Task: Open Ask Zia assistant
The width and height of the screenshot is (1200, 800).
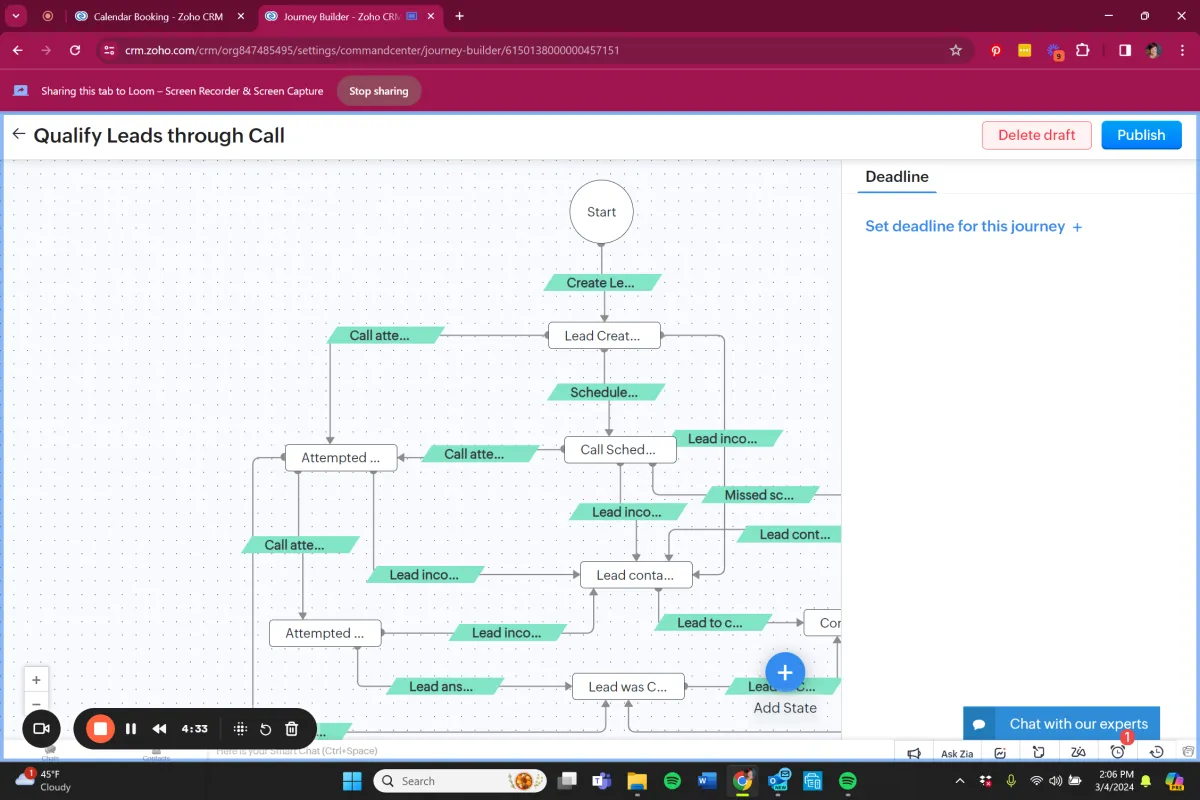Action: pyautogui.click(x=957, y=753)
